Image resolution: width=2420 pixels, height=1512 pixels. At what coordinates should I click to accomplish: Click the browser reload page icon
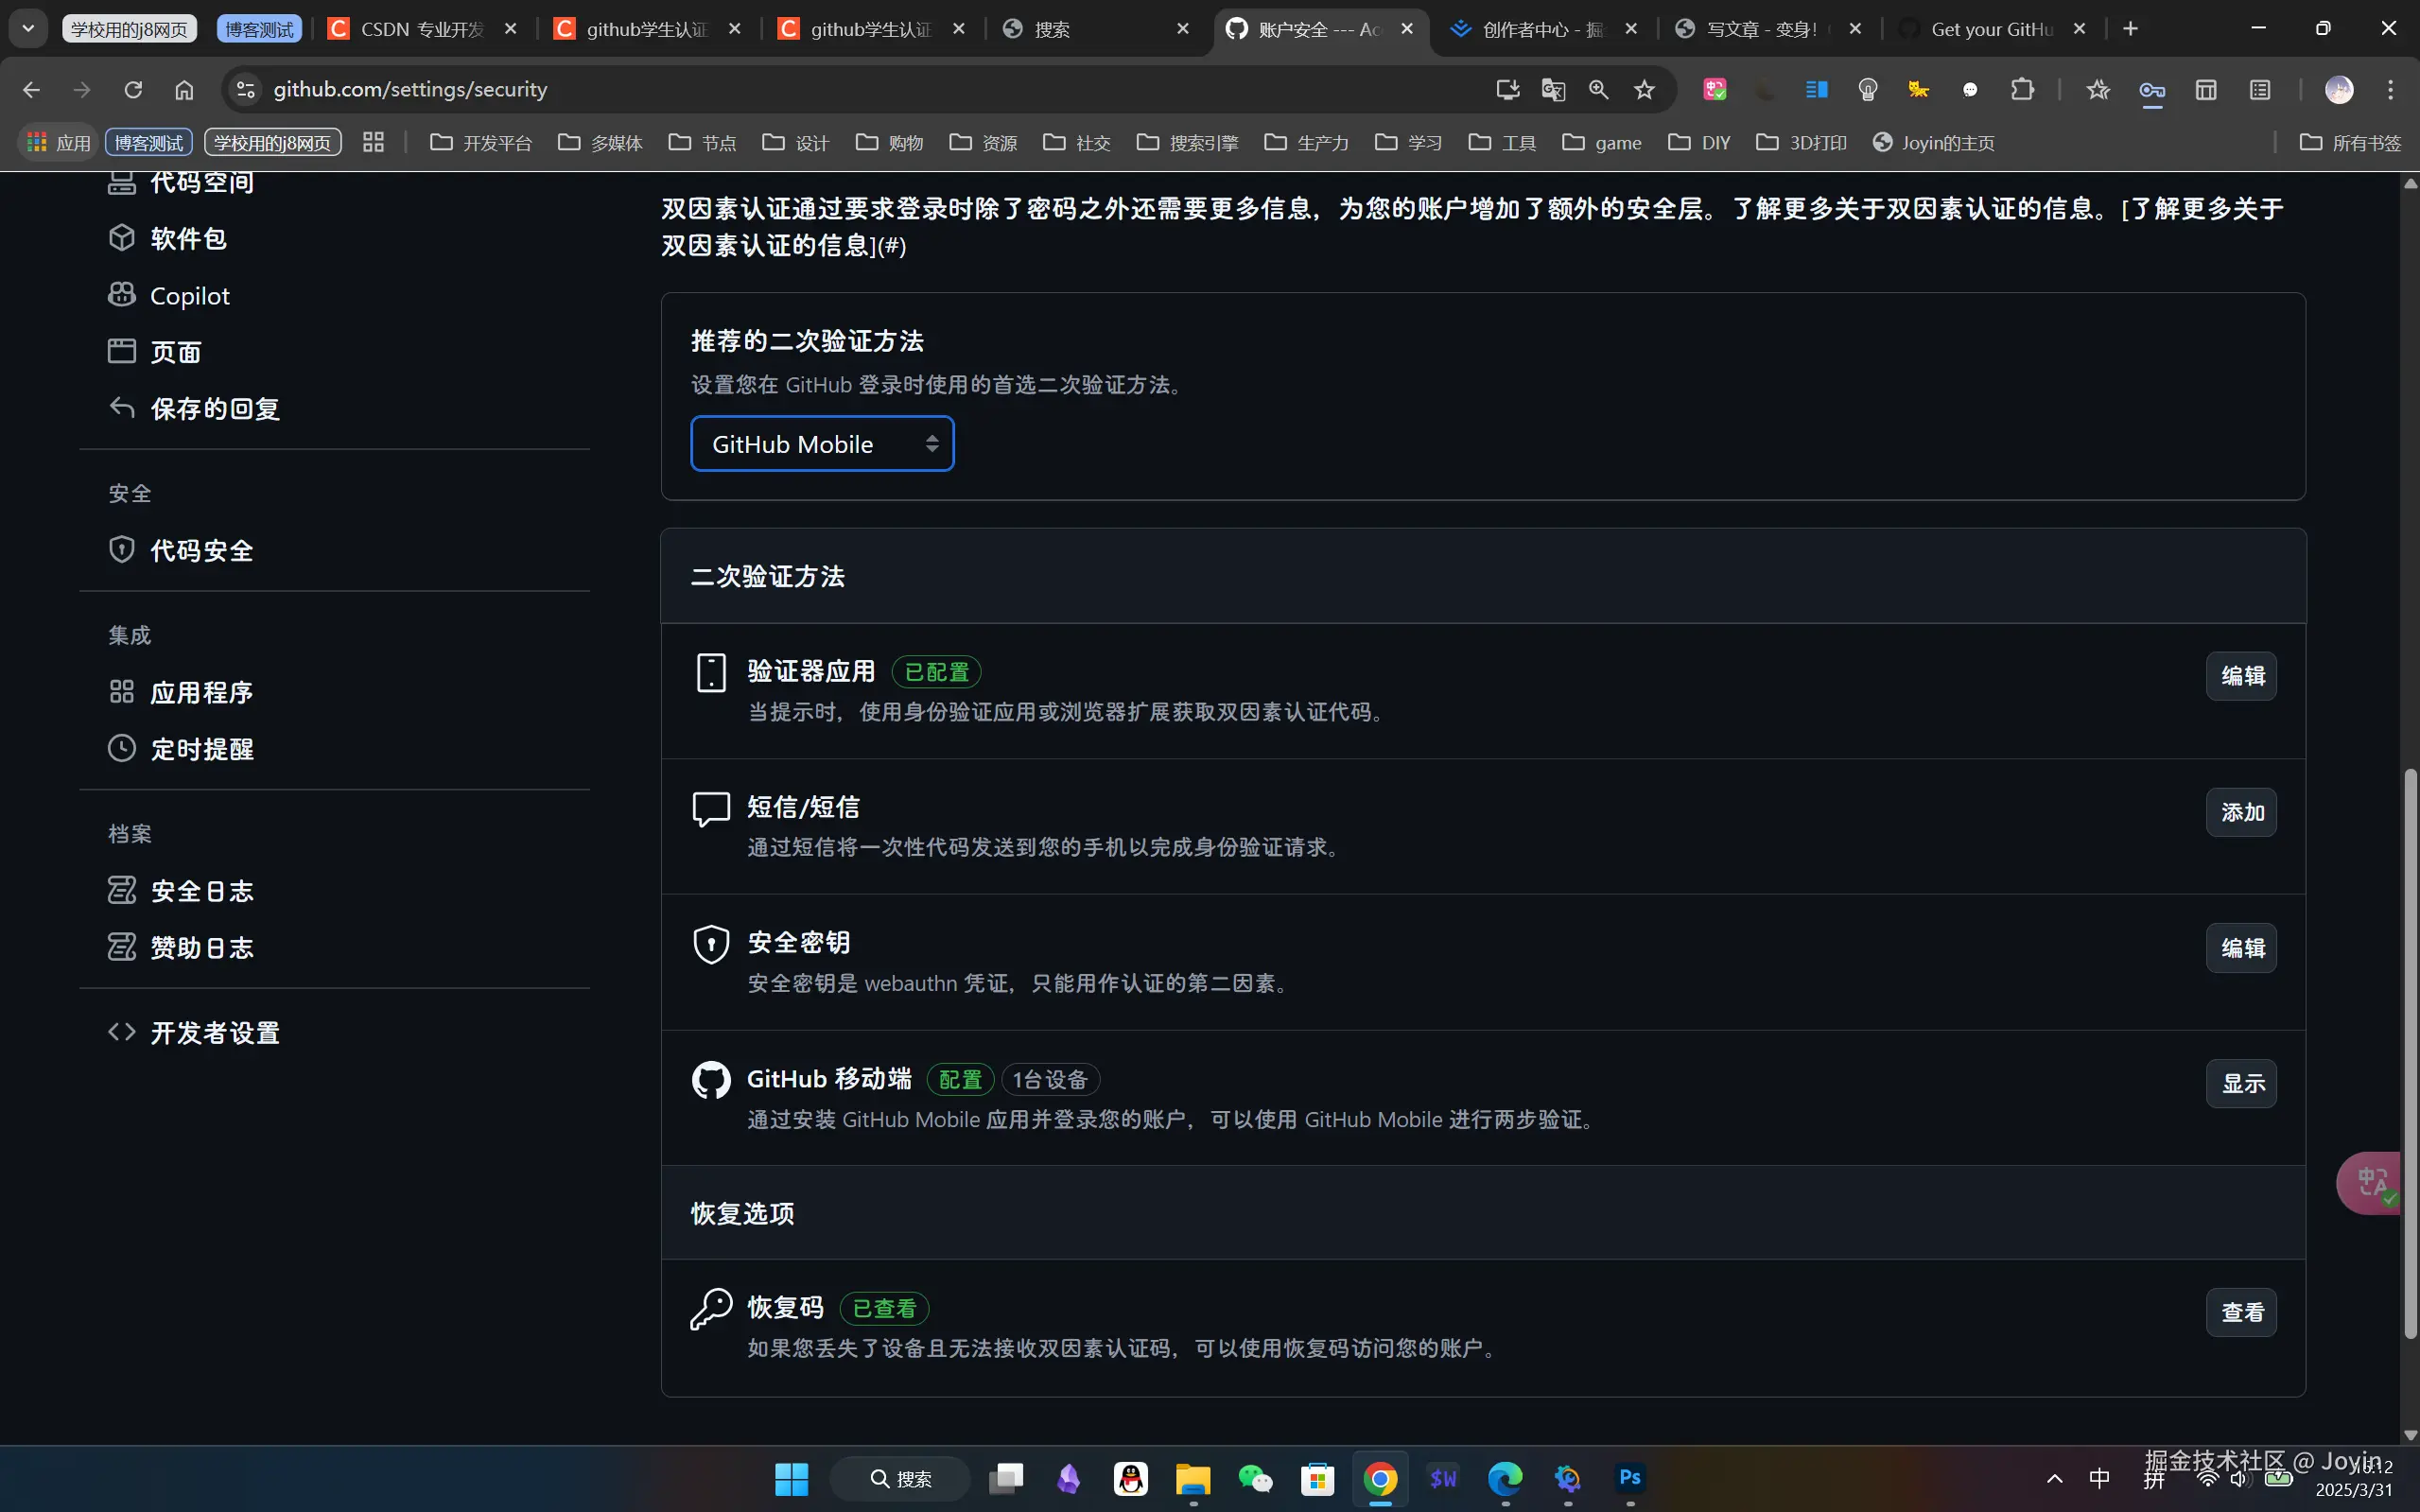(133, 90)
